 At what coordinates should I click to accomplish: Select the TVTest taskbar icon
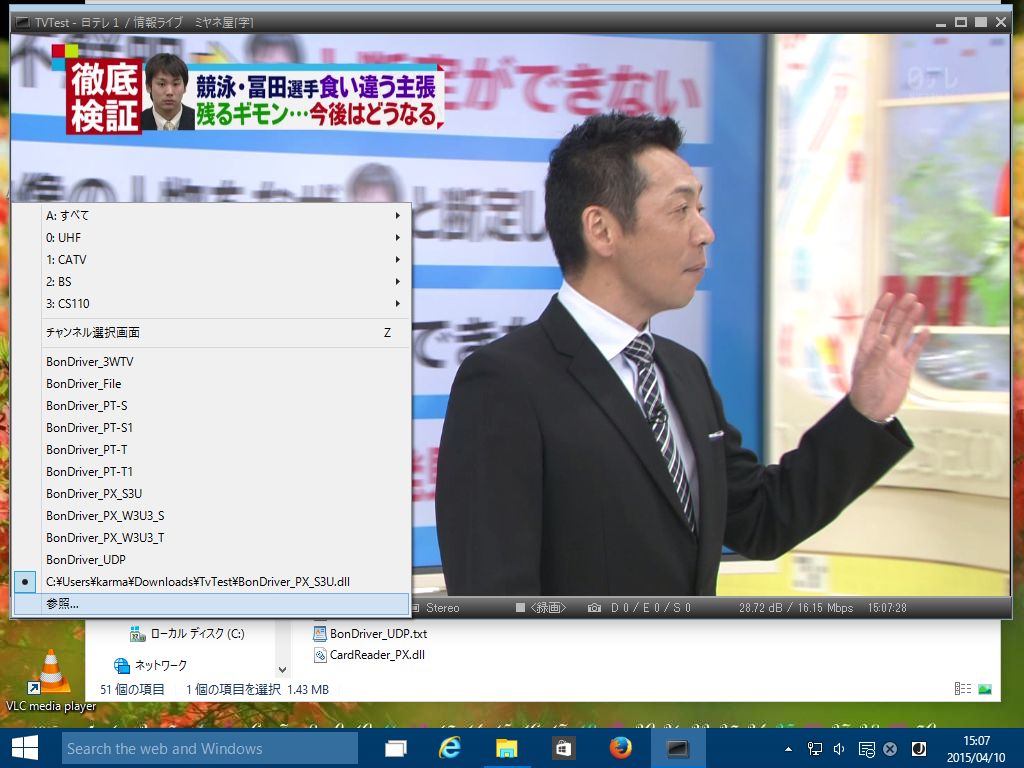pyautogui.click(x=677, y=748)
